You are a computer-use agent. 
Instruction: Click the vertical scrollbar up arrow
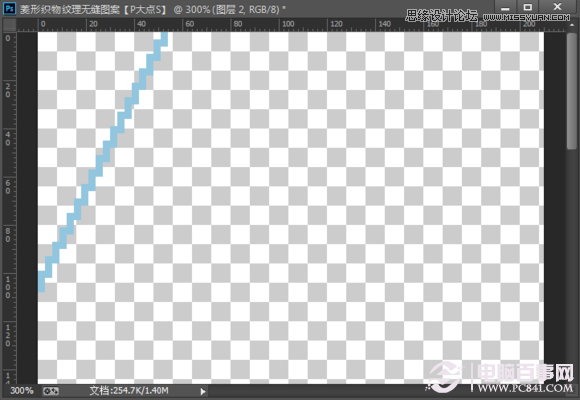point(572,25)
